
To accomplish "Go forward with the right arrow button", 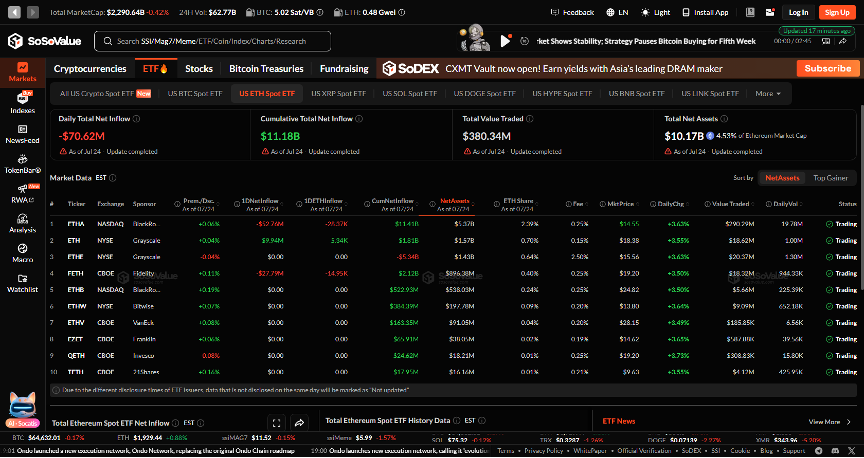I will 33,12.
